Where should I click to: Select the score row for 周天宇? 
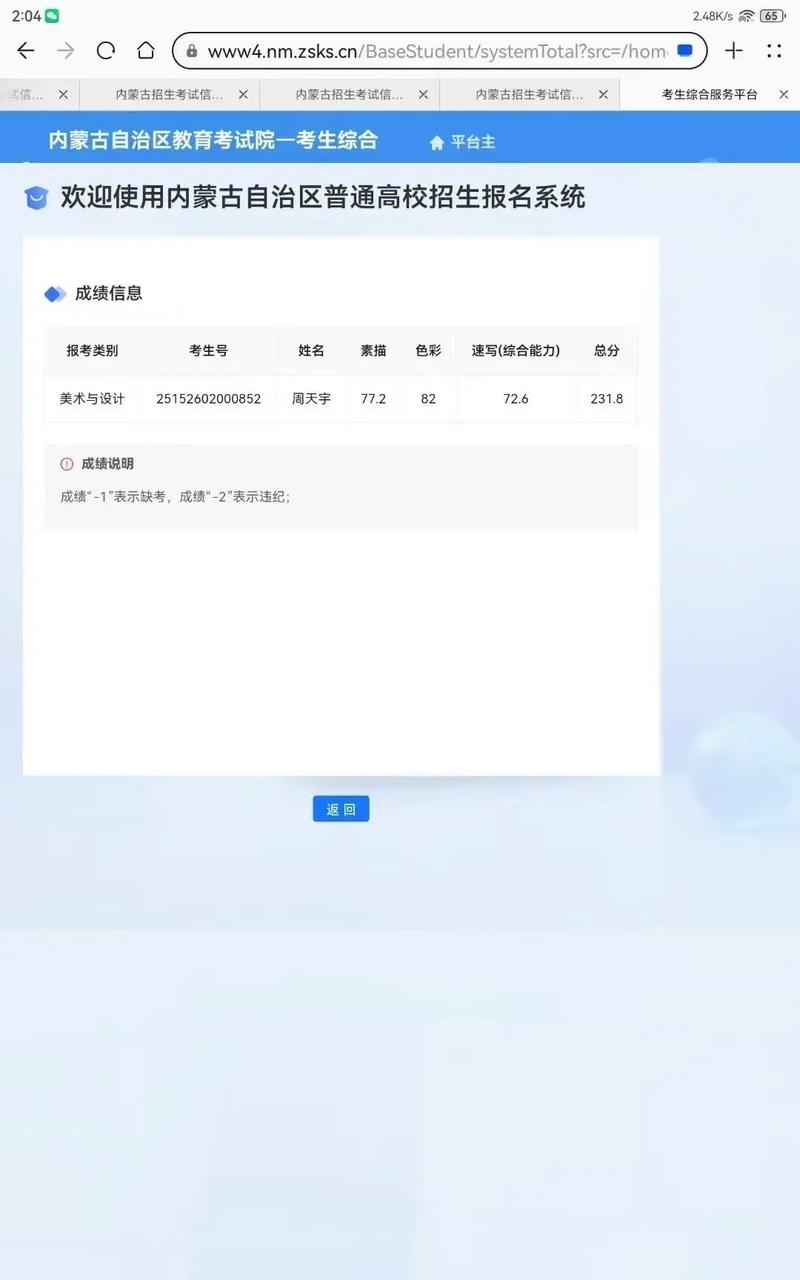click(340, 398)
